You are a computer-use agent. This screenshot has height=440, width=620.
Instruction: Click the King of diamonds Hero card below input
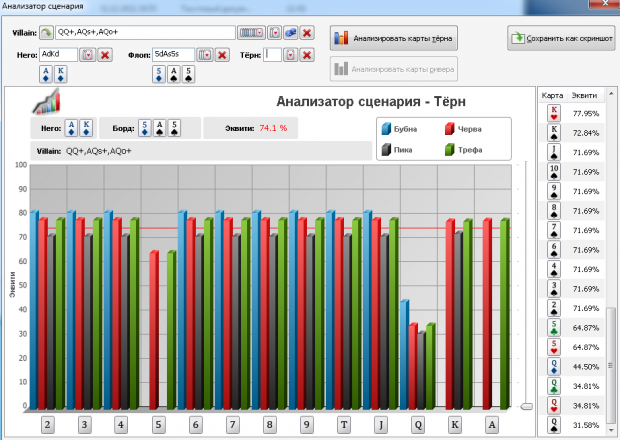coord(60,74)
